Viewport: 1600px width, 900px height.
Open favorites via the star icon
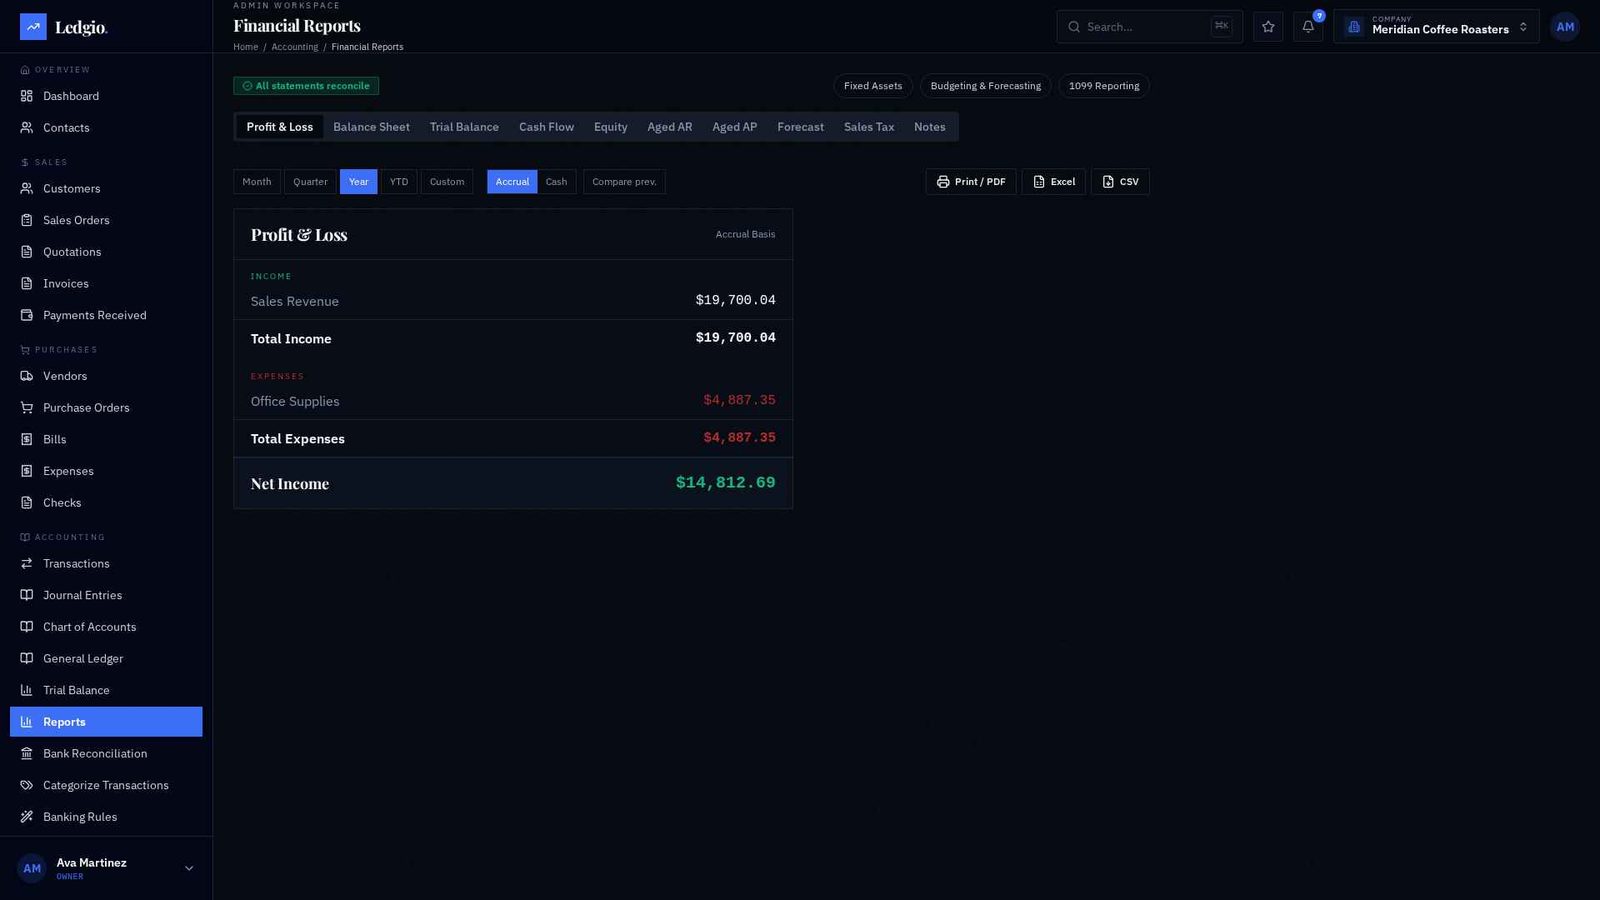(x=1268, y=27)
